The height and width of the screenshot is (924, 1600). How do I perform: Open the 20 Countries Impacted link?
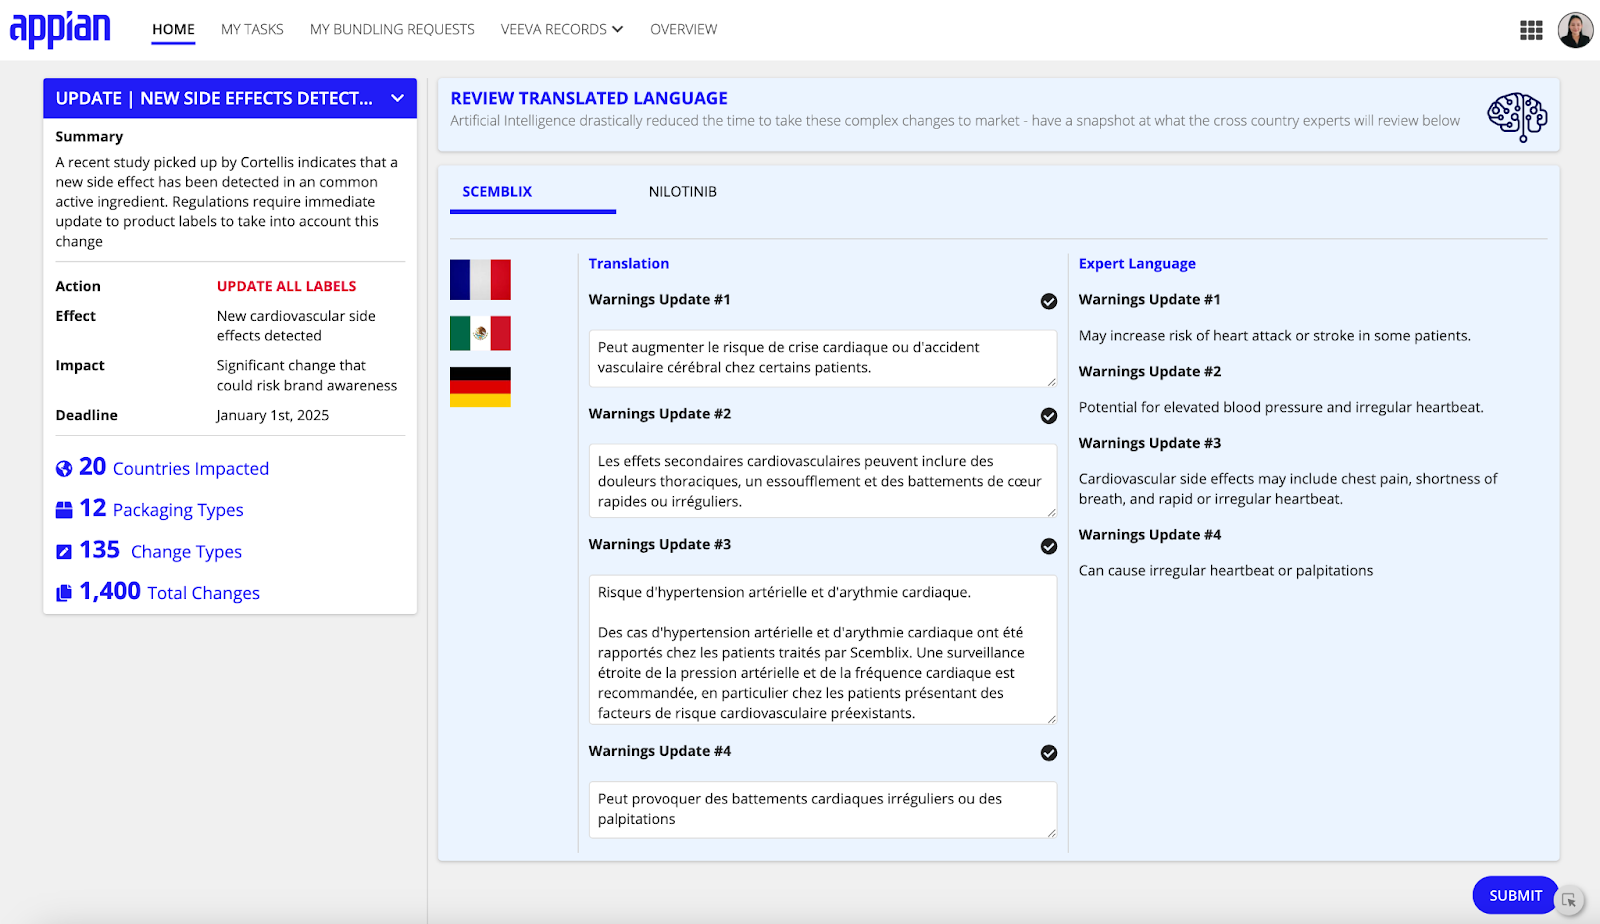[x=174, y=467]
